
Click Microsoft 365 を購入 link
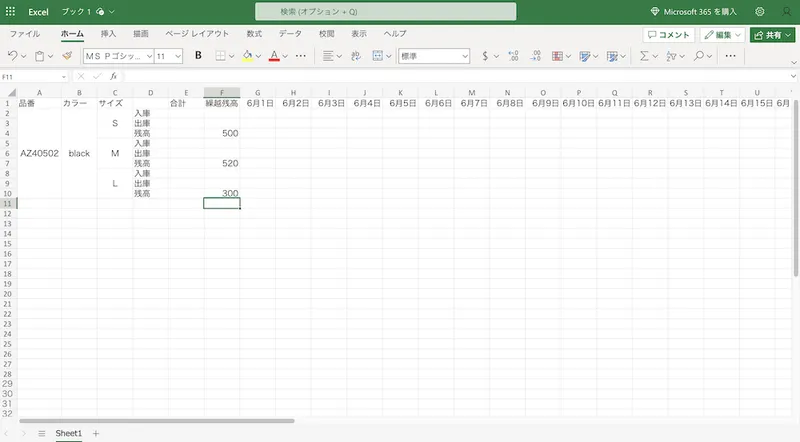pos(694,11)
